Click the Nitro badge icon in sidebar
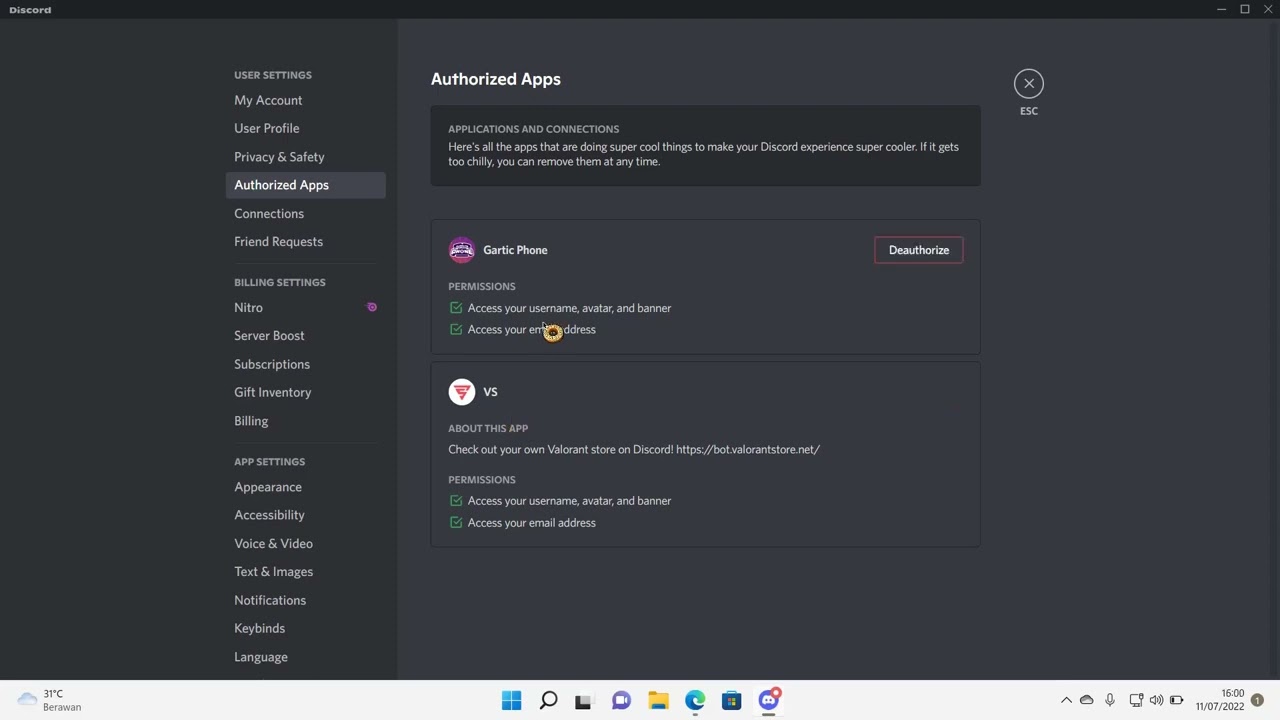Screen dimensions: 1280x720 click(x=372, y=307)
